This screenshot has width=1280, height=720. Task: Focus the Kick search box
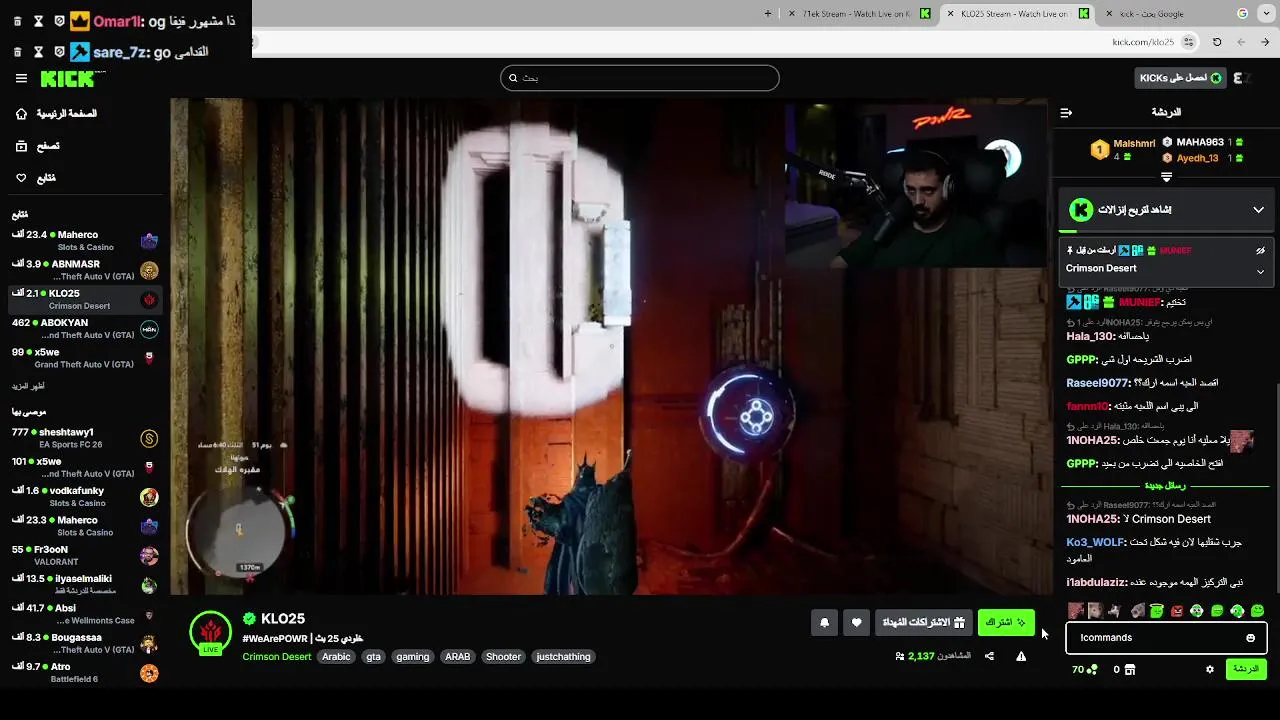[640, 78]
